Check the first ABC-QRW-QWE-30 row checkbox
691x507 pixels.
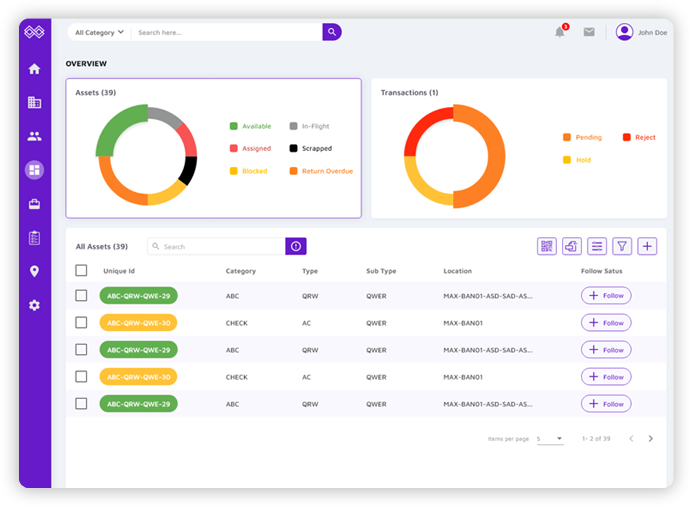(81, 322)
